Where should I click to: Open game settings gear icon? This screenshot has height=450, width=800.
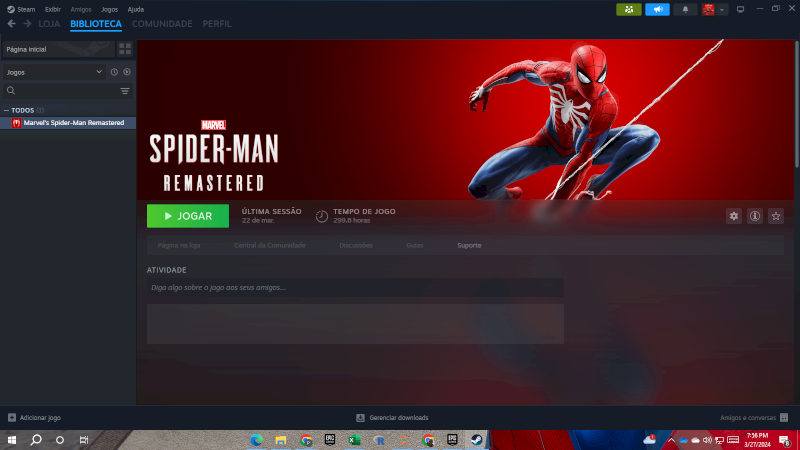(734, 216)
